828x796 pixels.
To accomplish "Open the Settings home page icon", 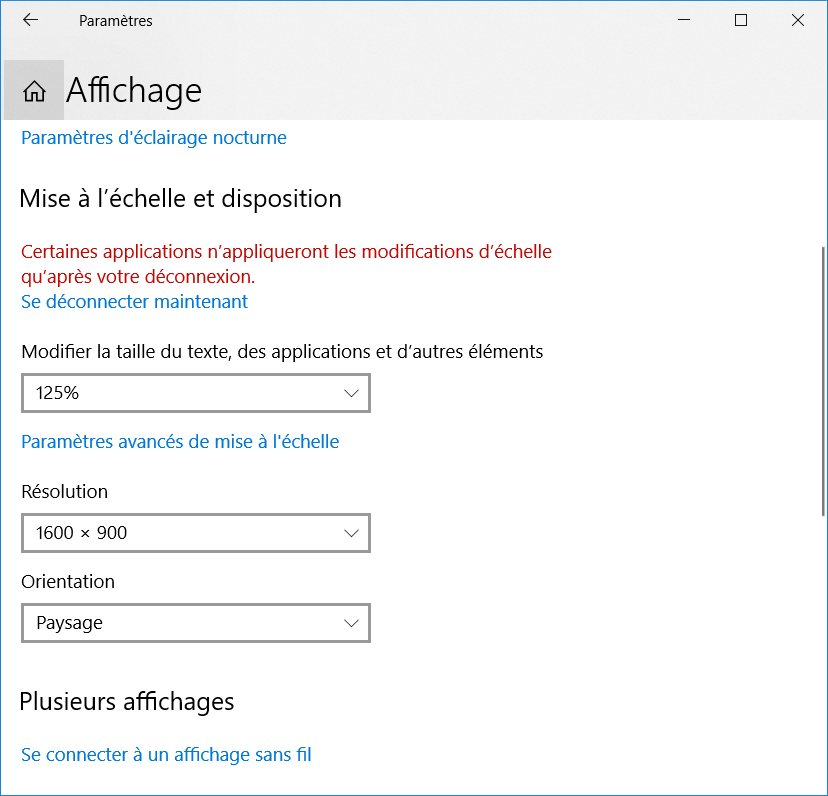I will tap(34, 91).
